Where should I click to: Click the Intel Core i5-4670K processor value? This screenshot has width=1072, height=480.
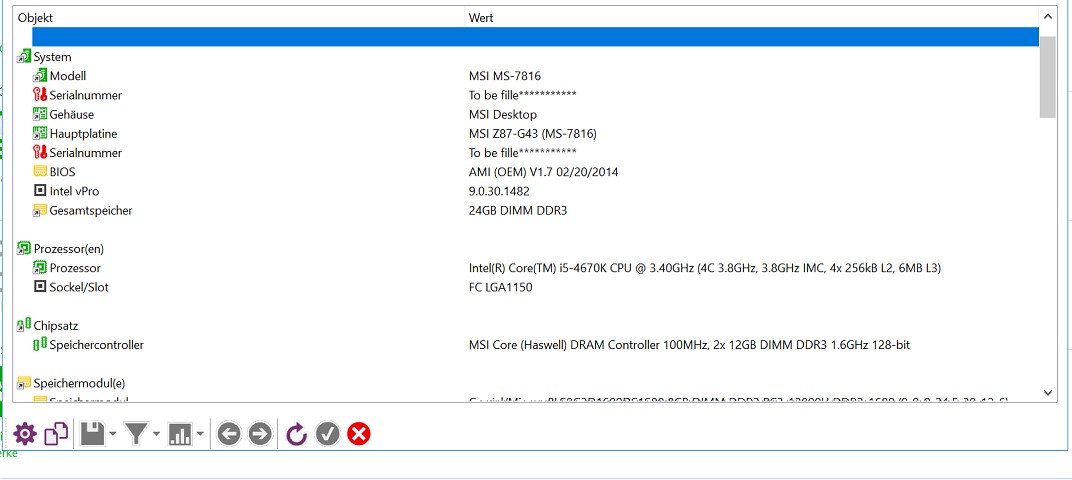click(705, 268)
